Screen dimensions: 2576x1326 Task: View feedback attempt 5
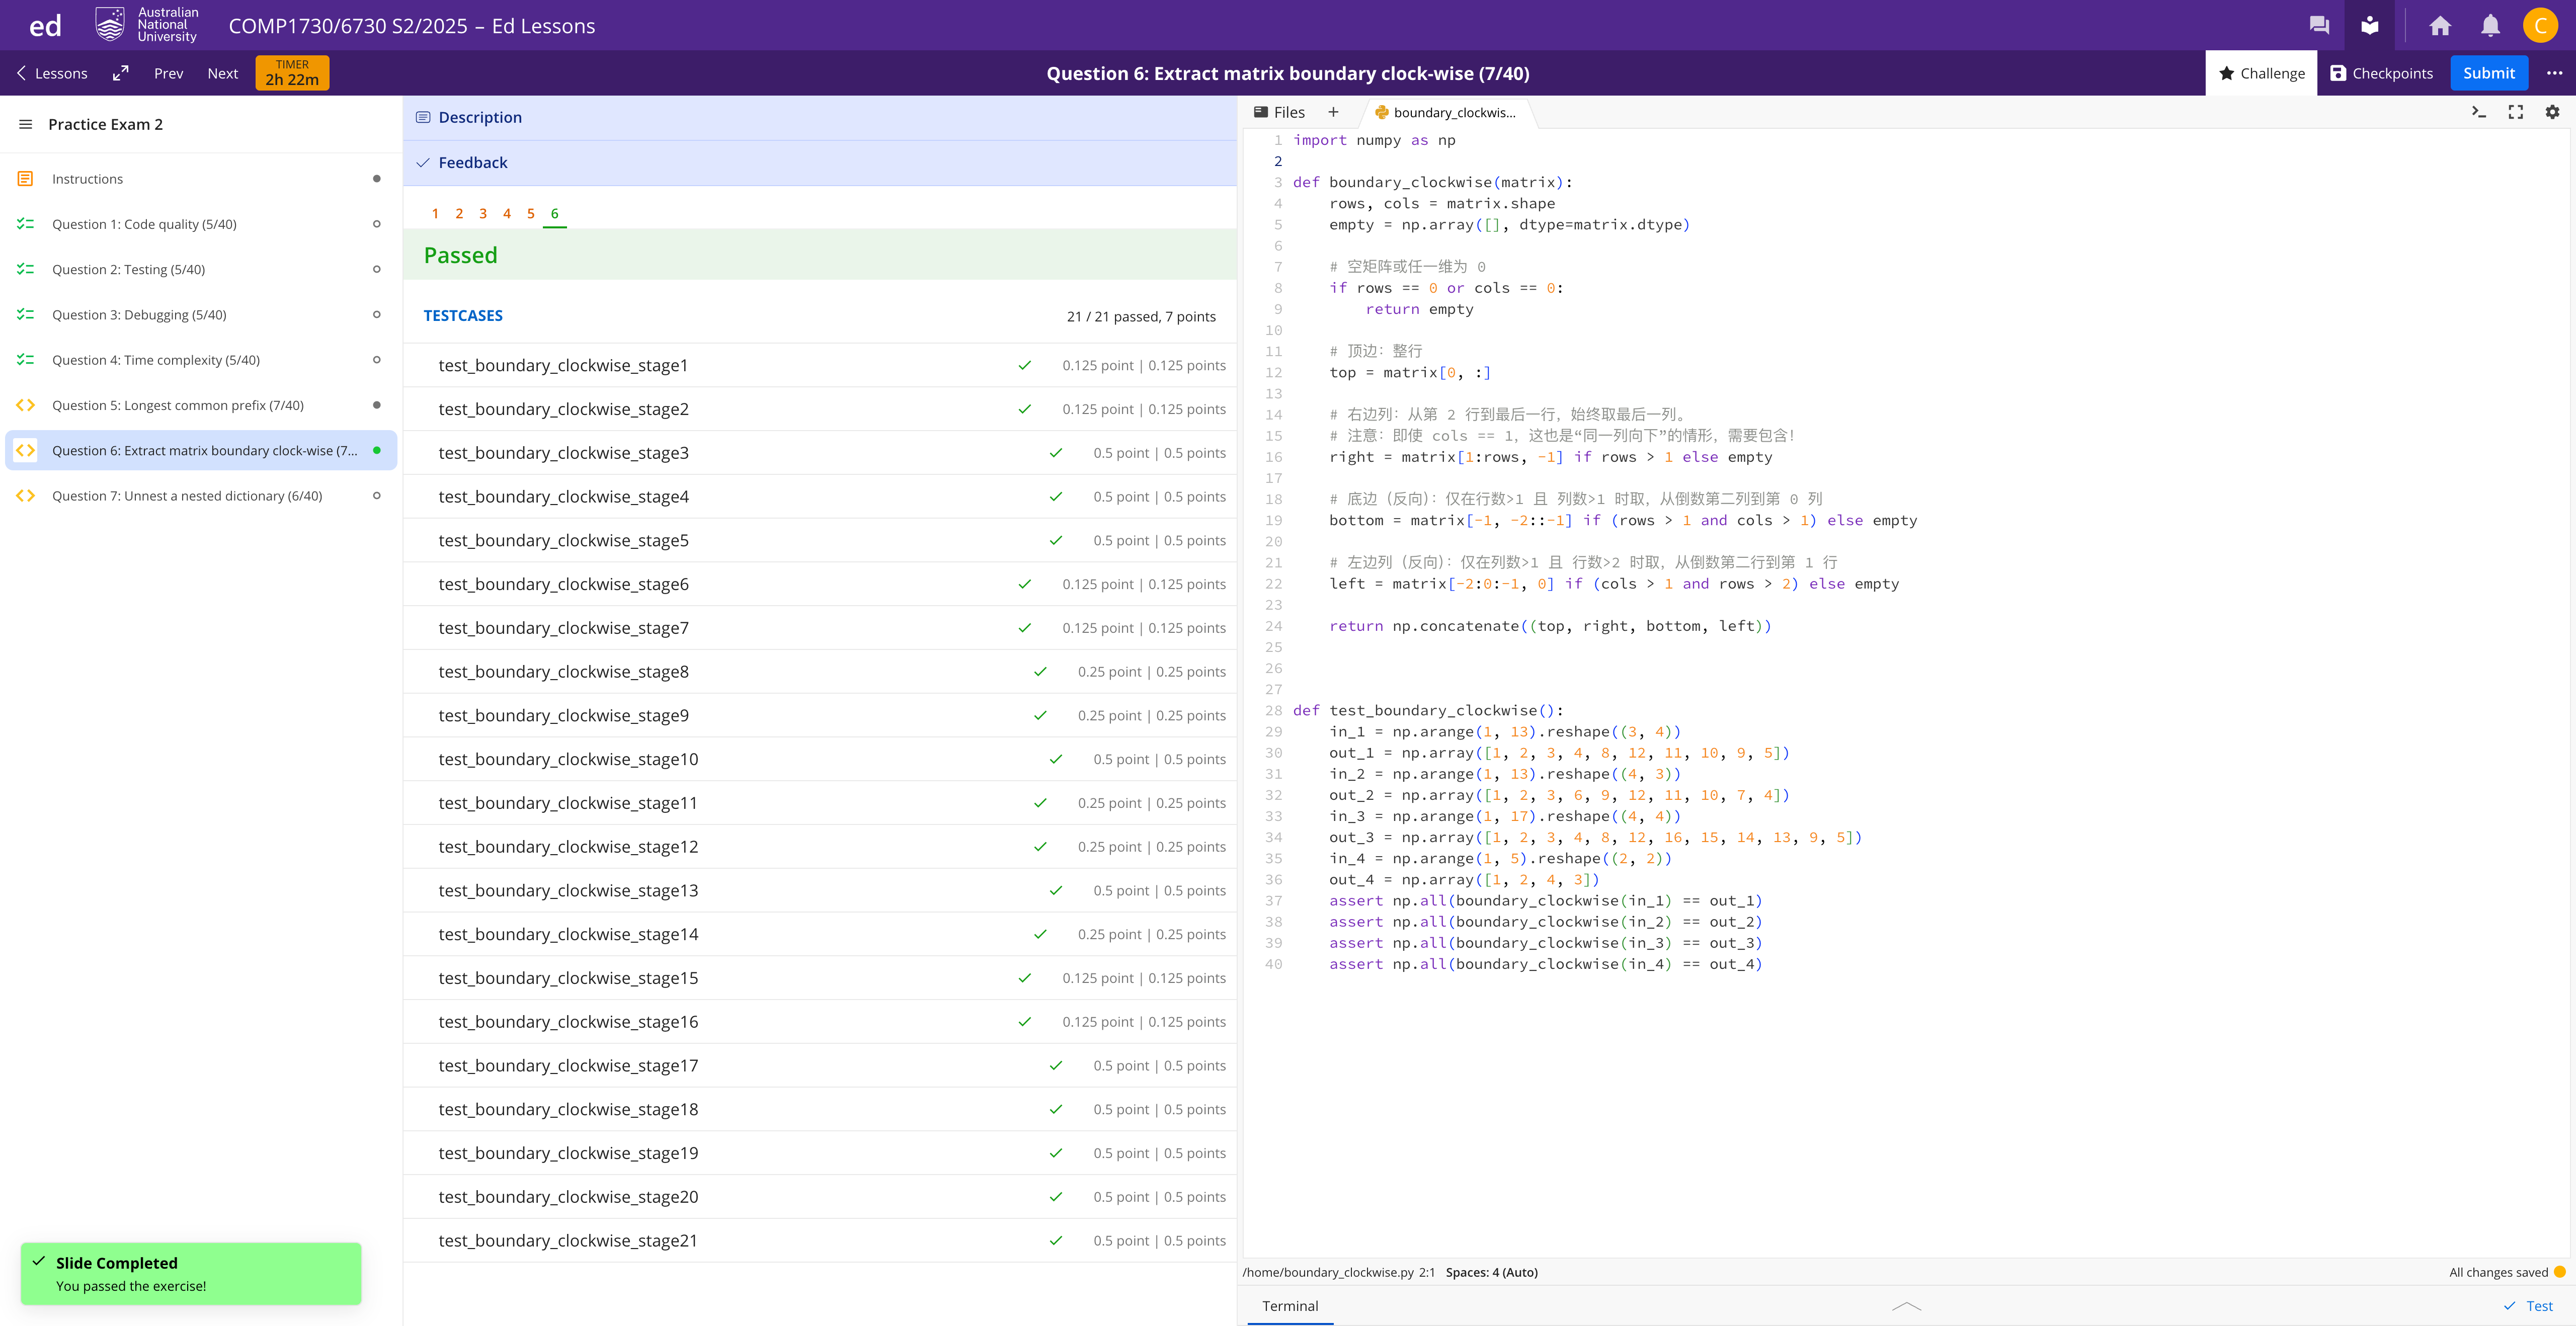(x=531, y=213)
